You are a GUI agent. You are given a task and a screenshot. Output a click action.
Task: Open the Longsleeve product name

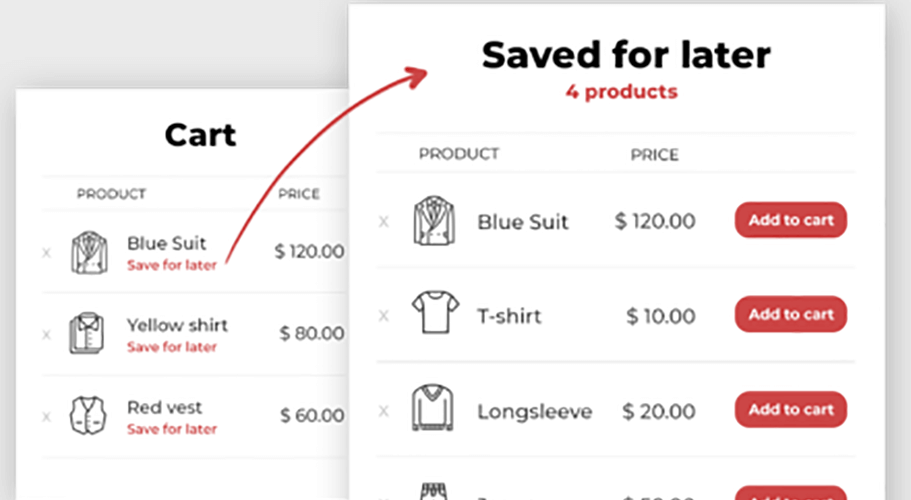tap(534, 411)
